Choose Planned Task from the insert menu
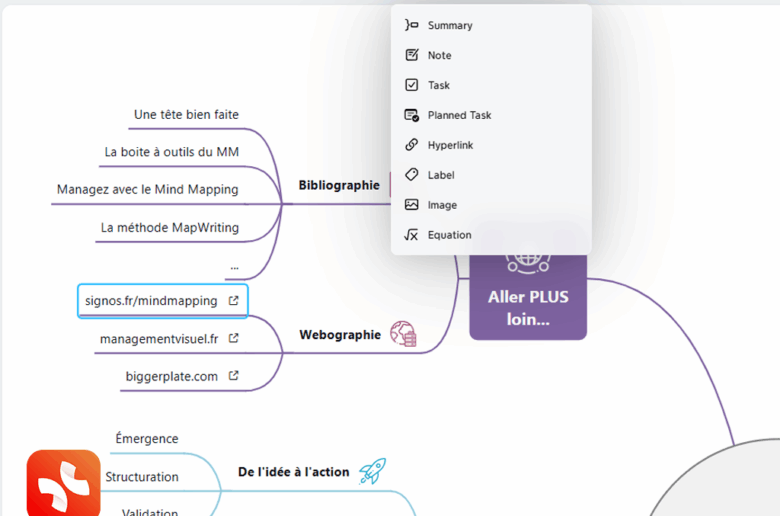 [x=459, y=115]
